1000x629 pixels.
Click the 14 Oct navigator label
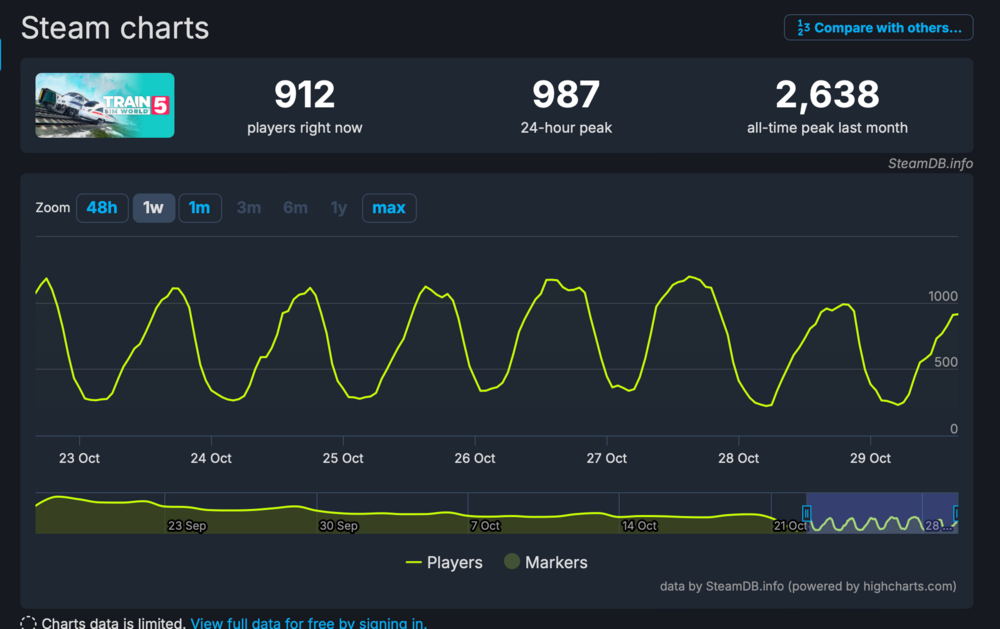pyautogui.click(x=639, y=526)
